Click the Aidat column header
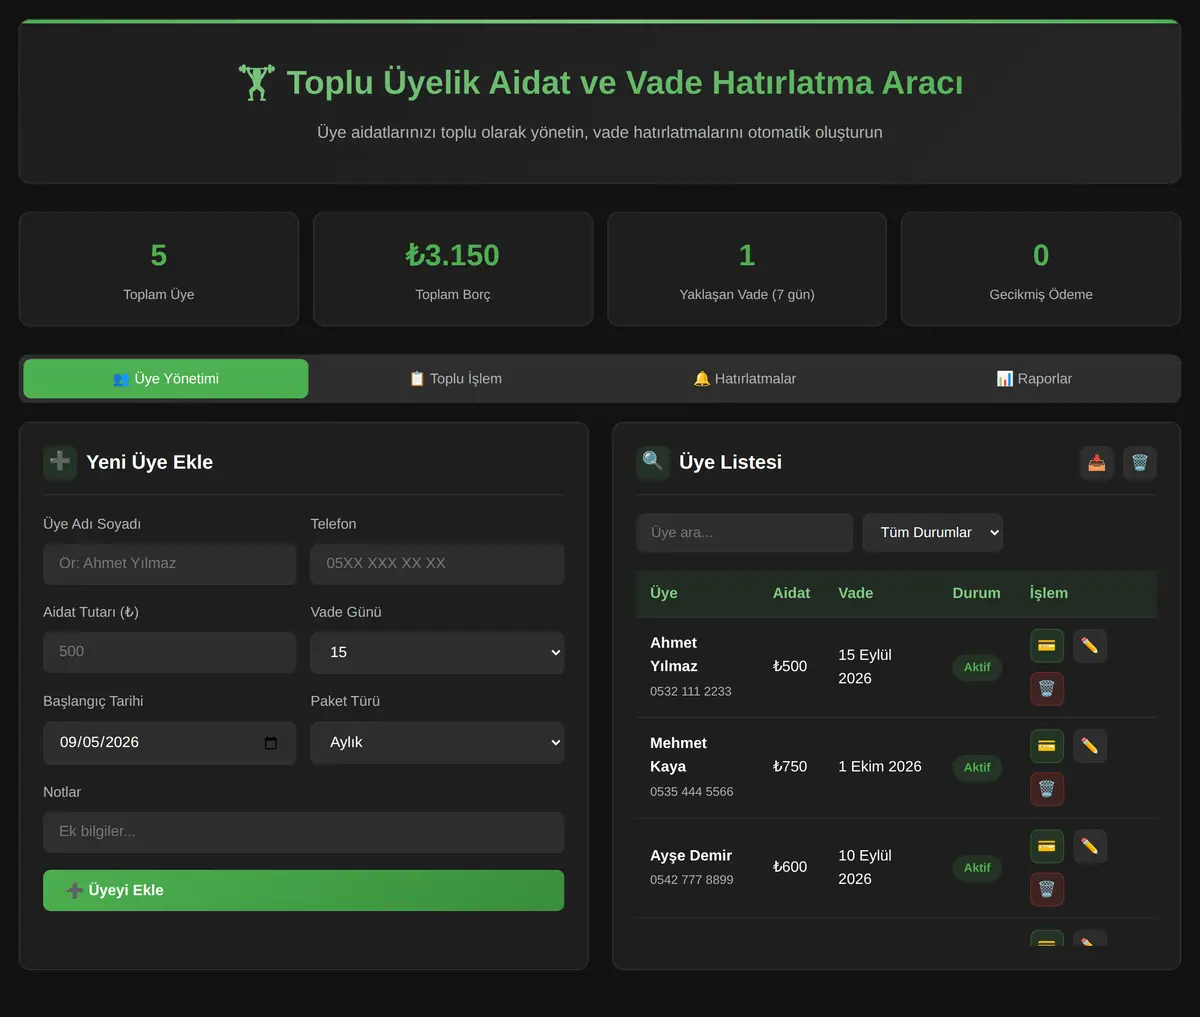 791,593
